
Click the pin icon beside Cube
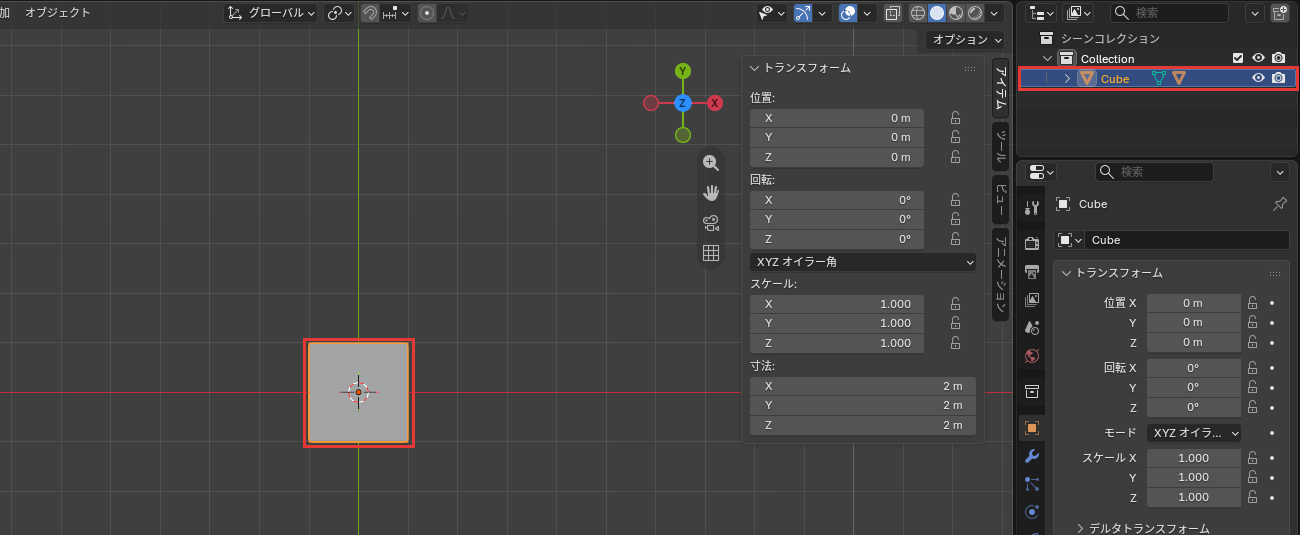coord(1279,204)
